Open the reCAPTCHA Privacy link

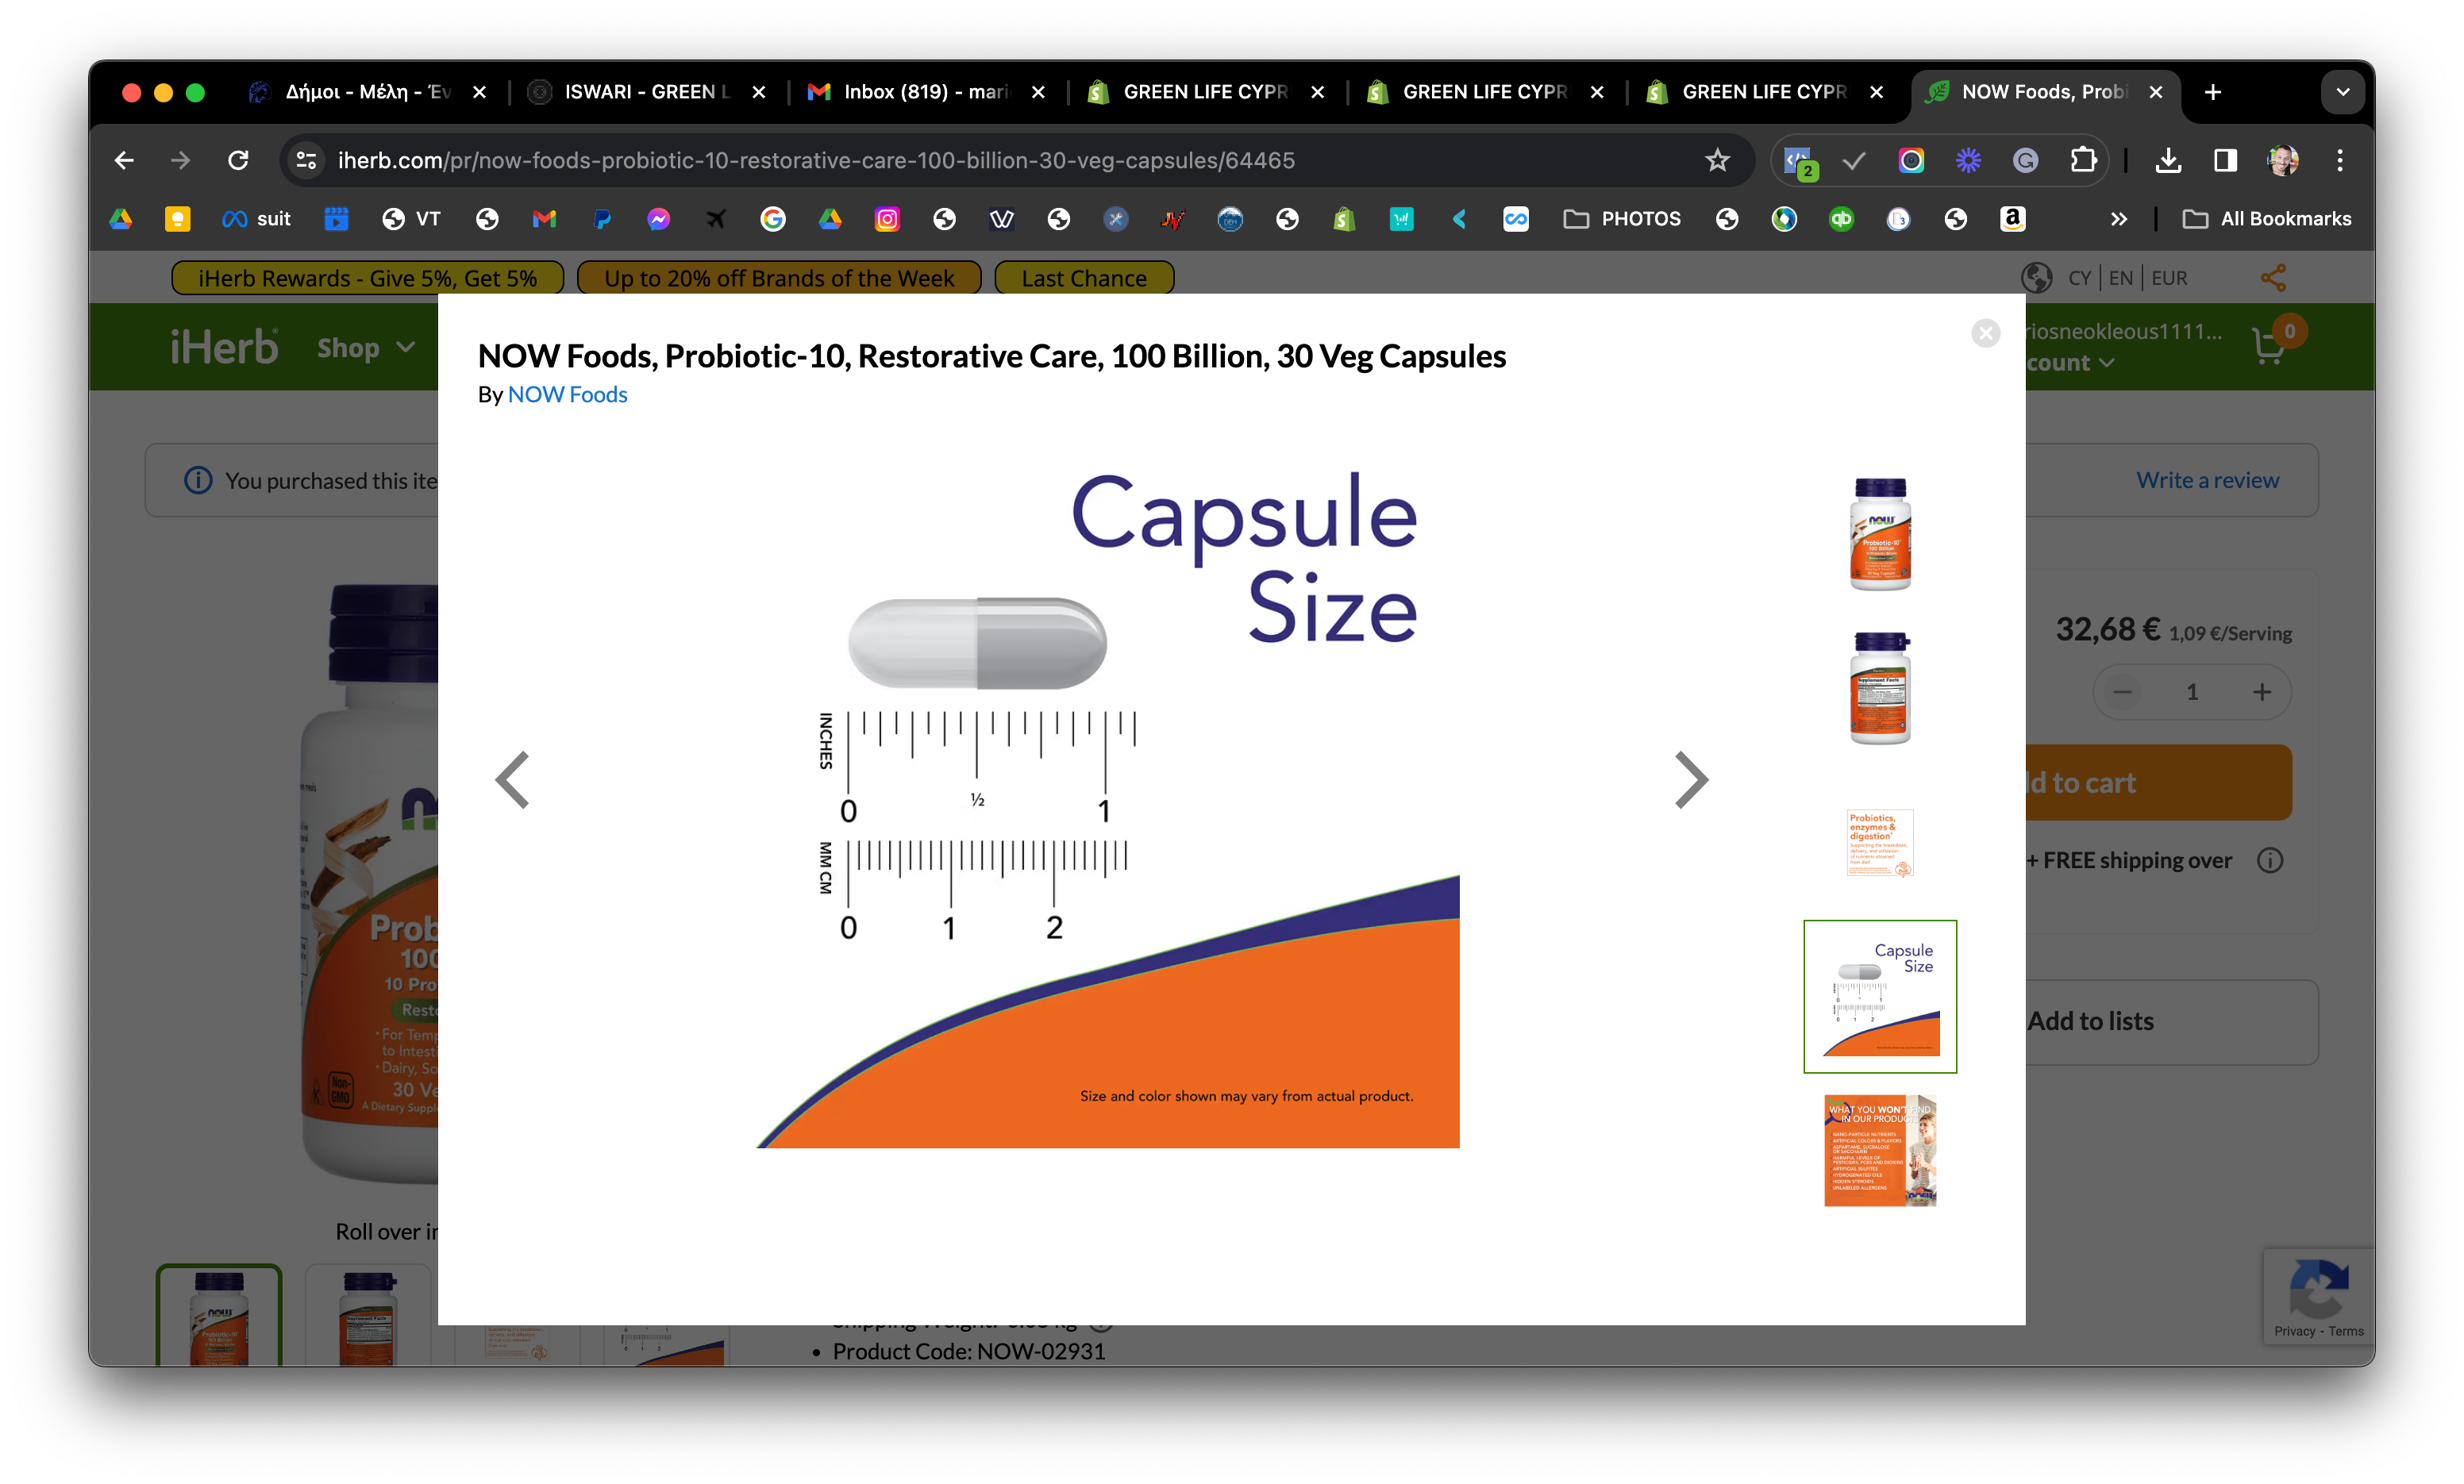click(x=2294, y=1331)
